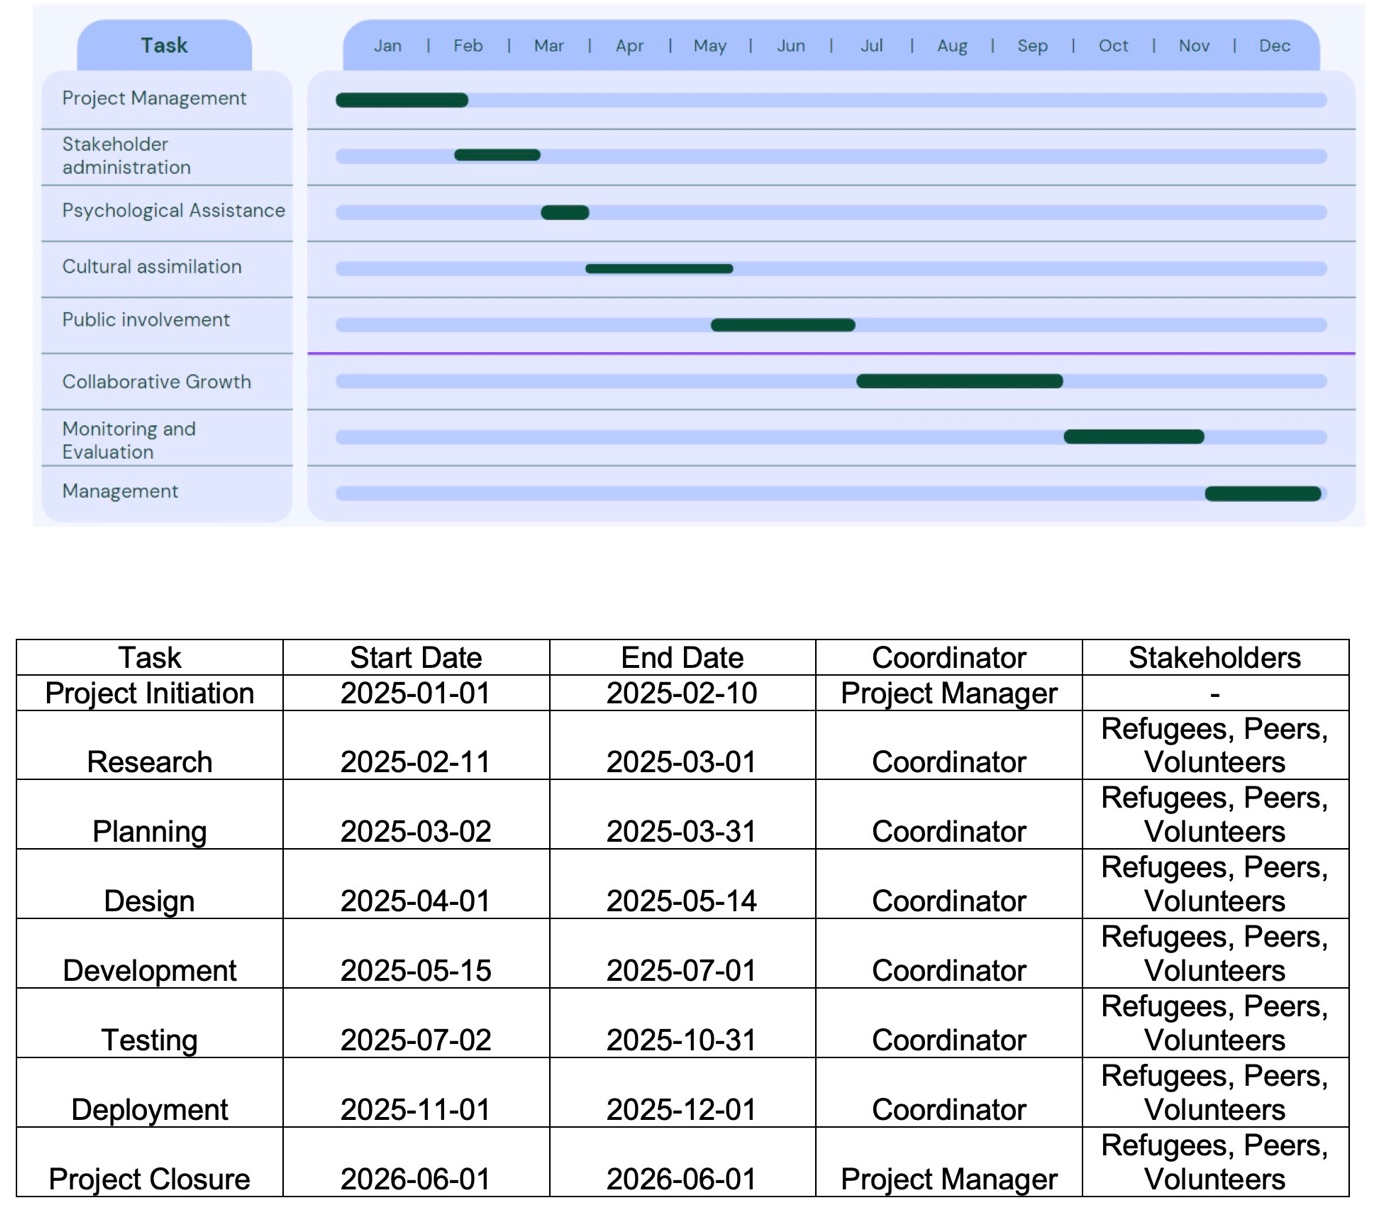Select the Jan month label
This screenshot has height=1213, width=1377.
[388, 46]
